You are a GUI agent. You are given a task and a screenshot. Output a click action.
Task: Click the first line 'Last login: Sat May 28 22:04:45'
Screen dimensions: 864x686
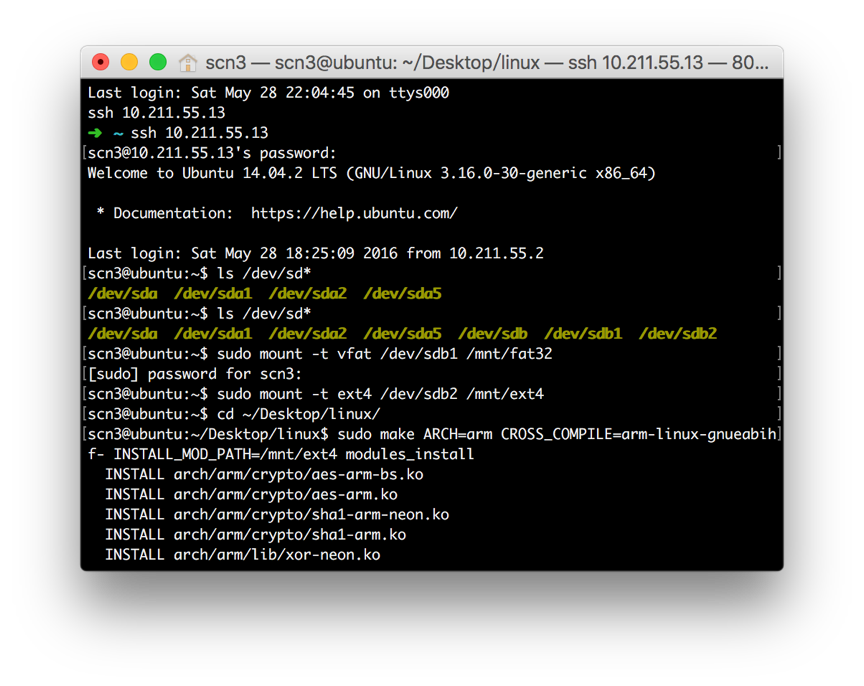click(268, 93)
